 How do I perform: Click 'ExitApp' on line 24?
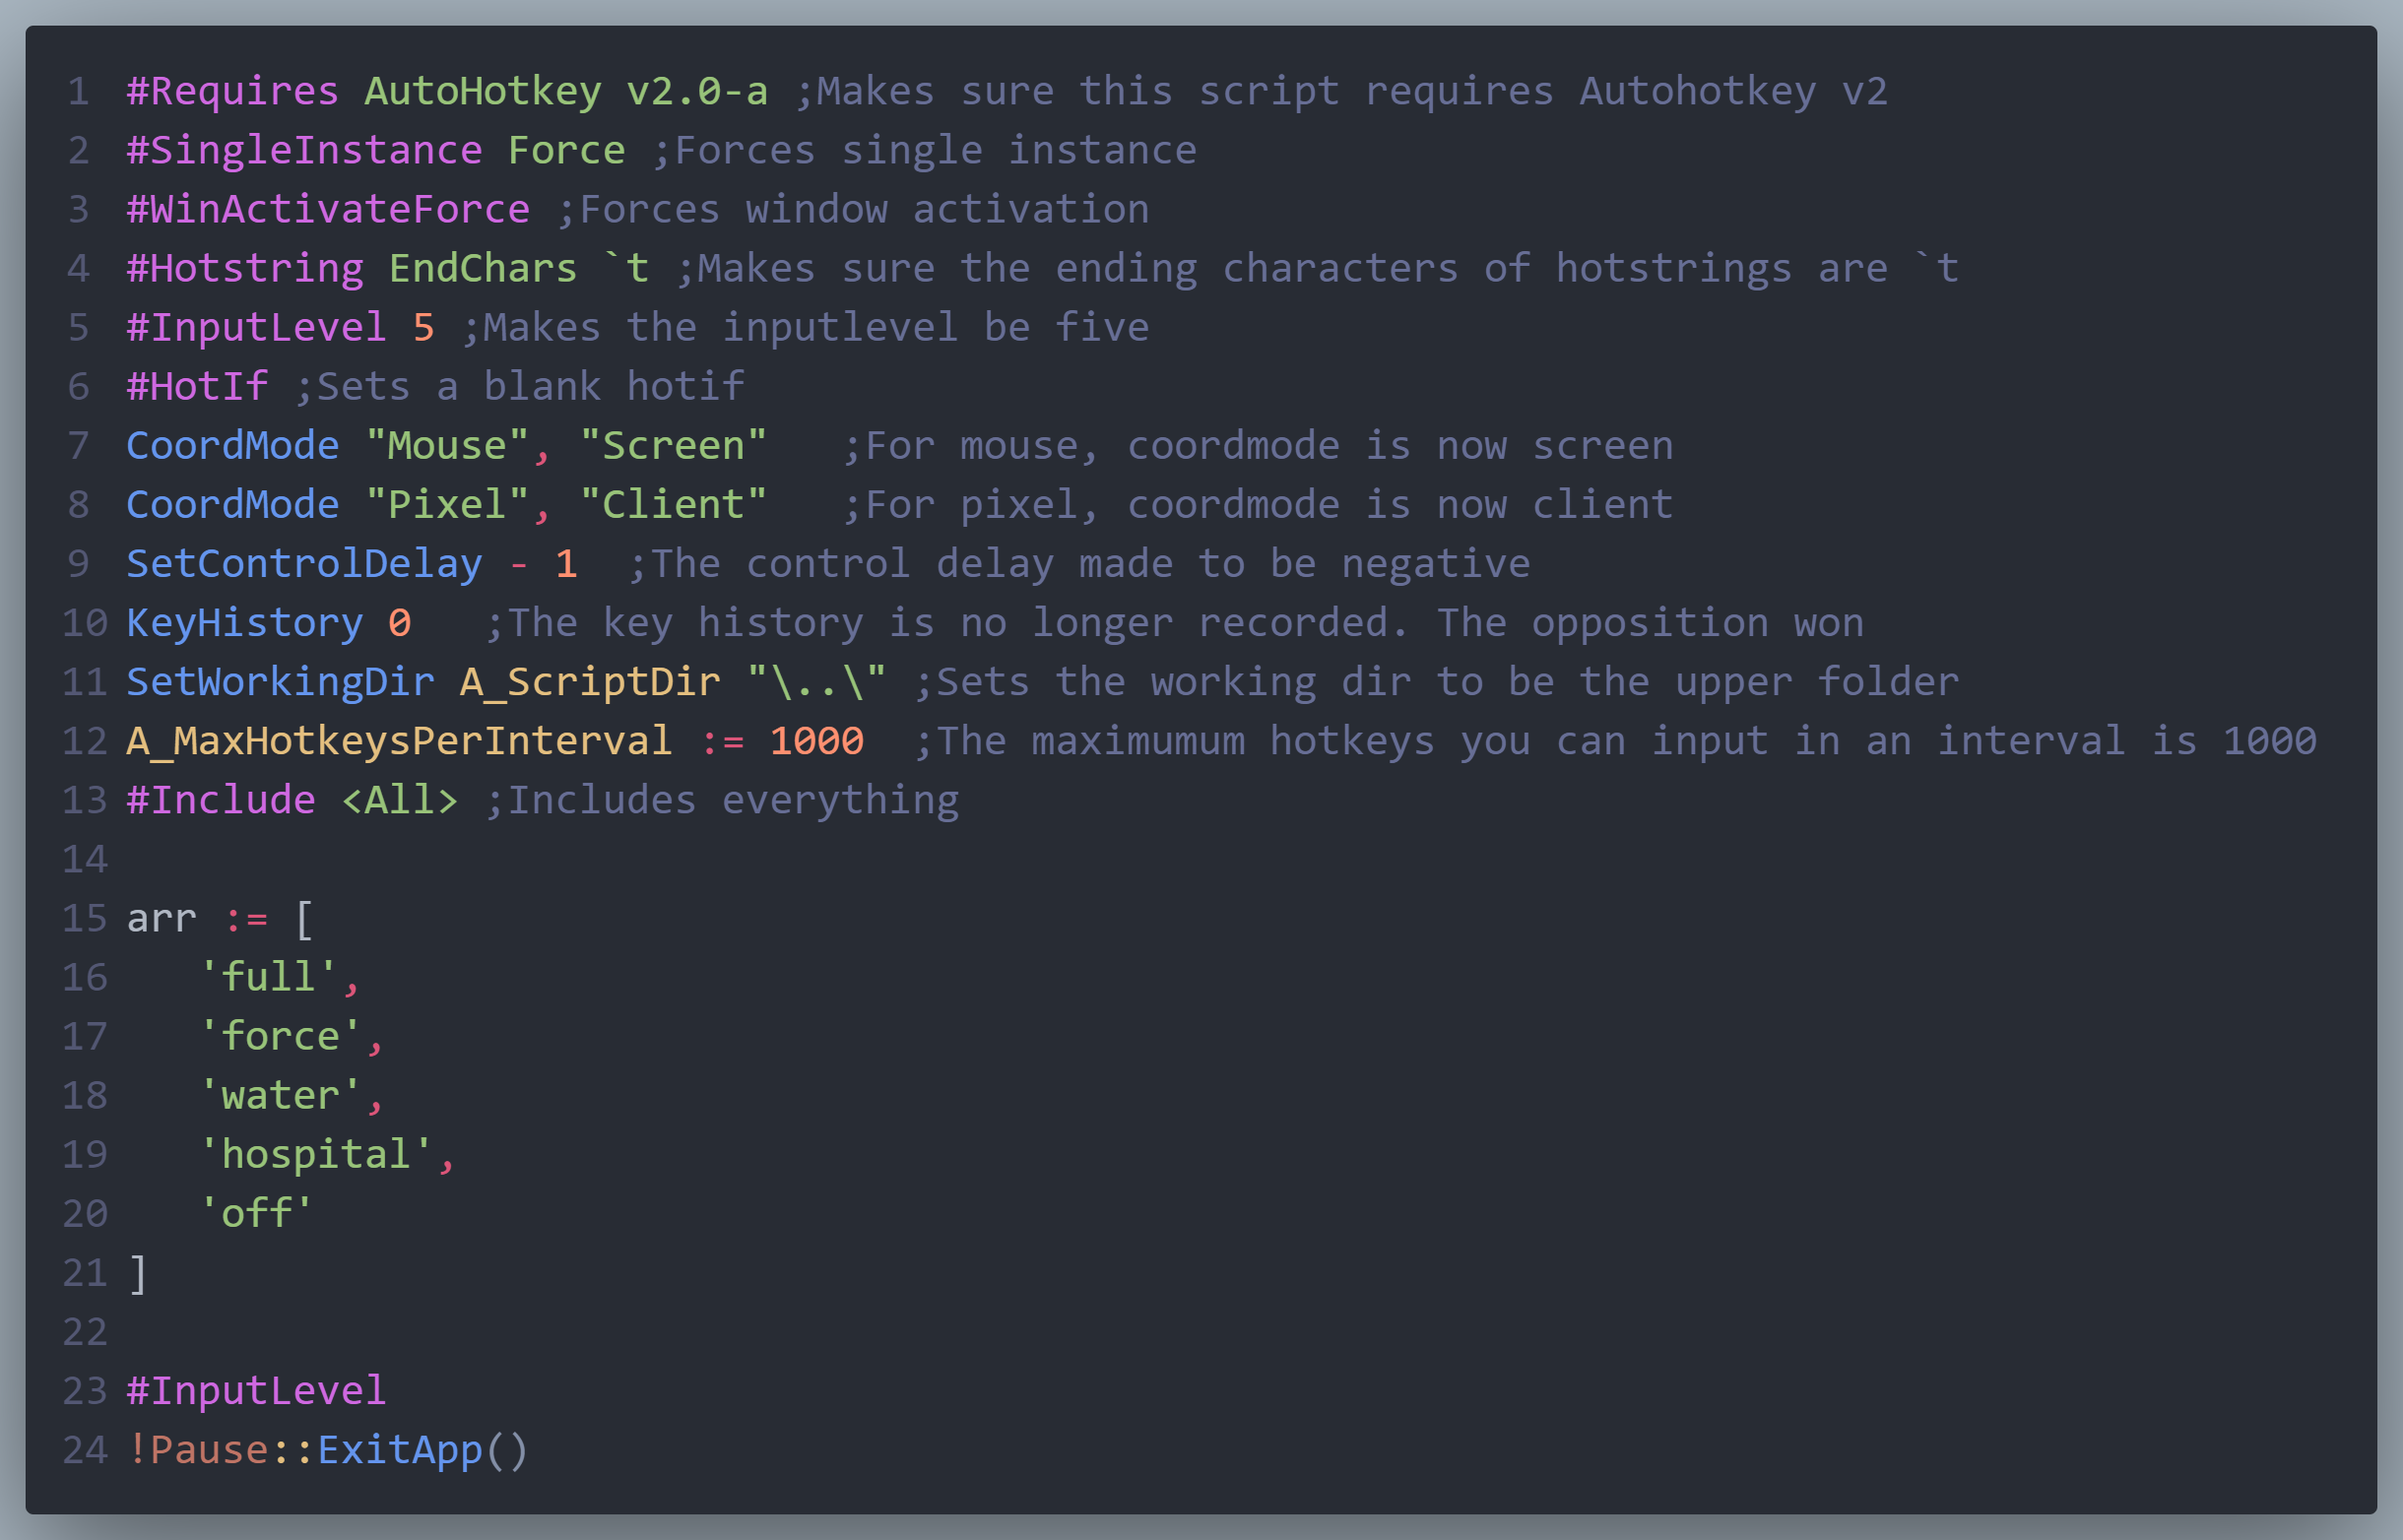(x=400, y=1450)
